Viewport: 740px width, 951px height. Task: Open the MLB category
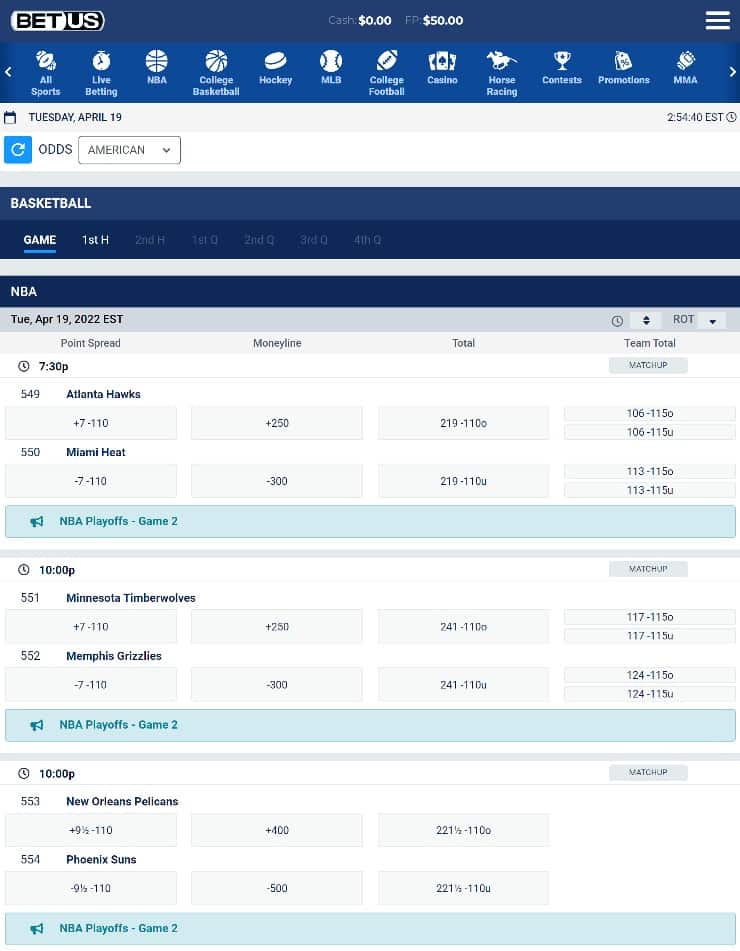(331, 67)
